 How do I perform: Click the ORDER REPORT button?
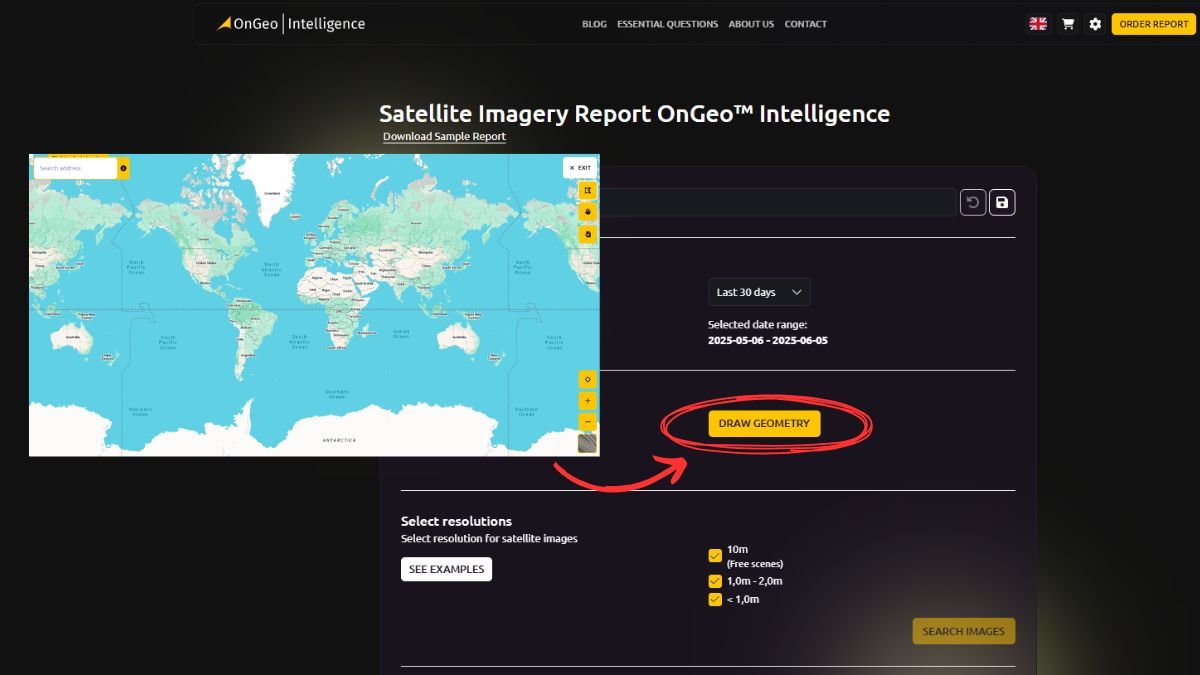pyautogui.click(x=1153, y=24)
